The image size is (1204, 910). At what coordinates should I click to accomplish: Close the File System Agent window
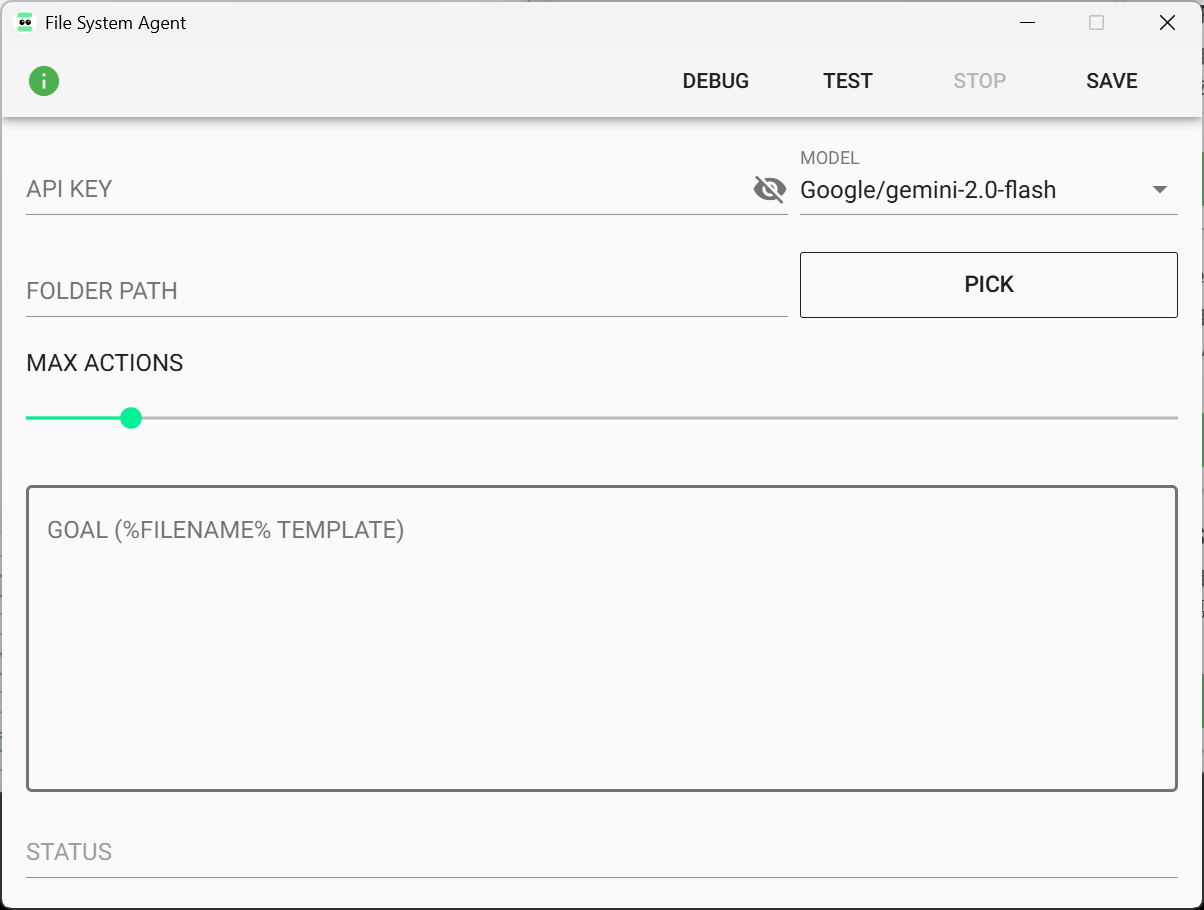1167,23
